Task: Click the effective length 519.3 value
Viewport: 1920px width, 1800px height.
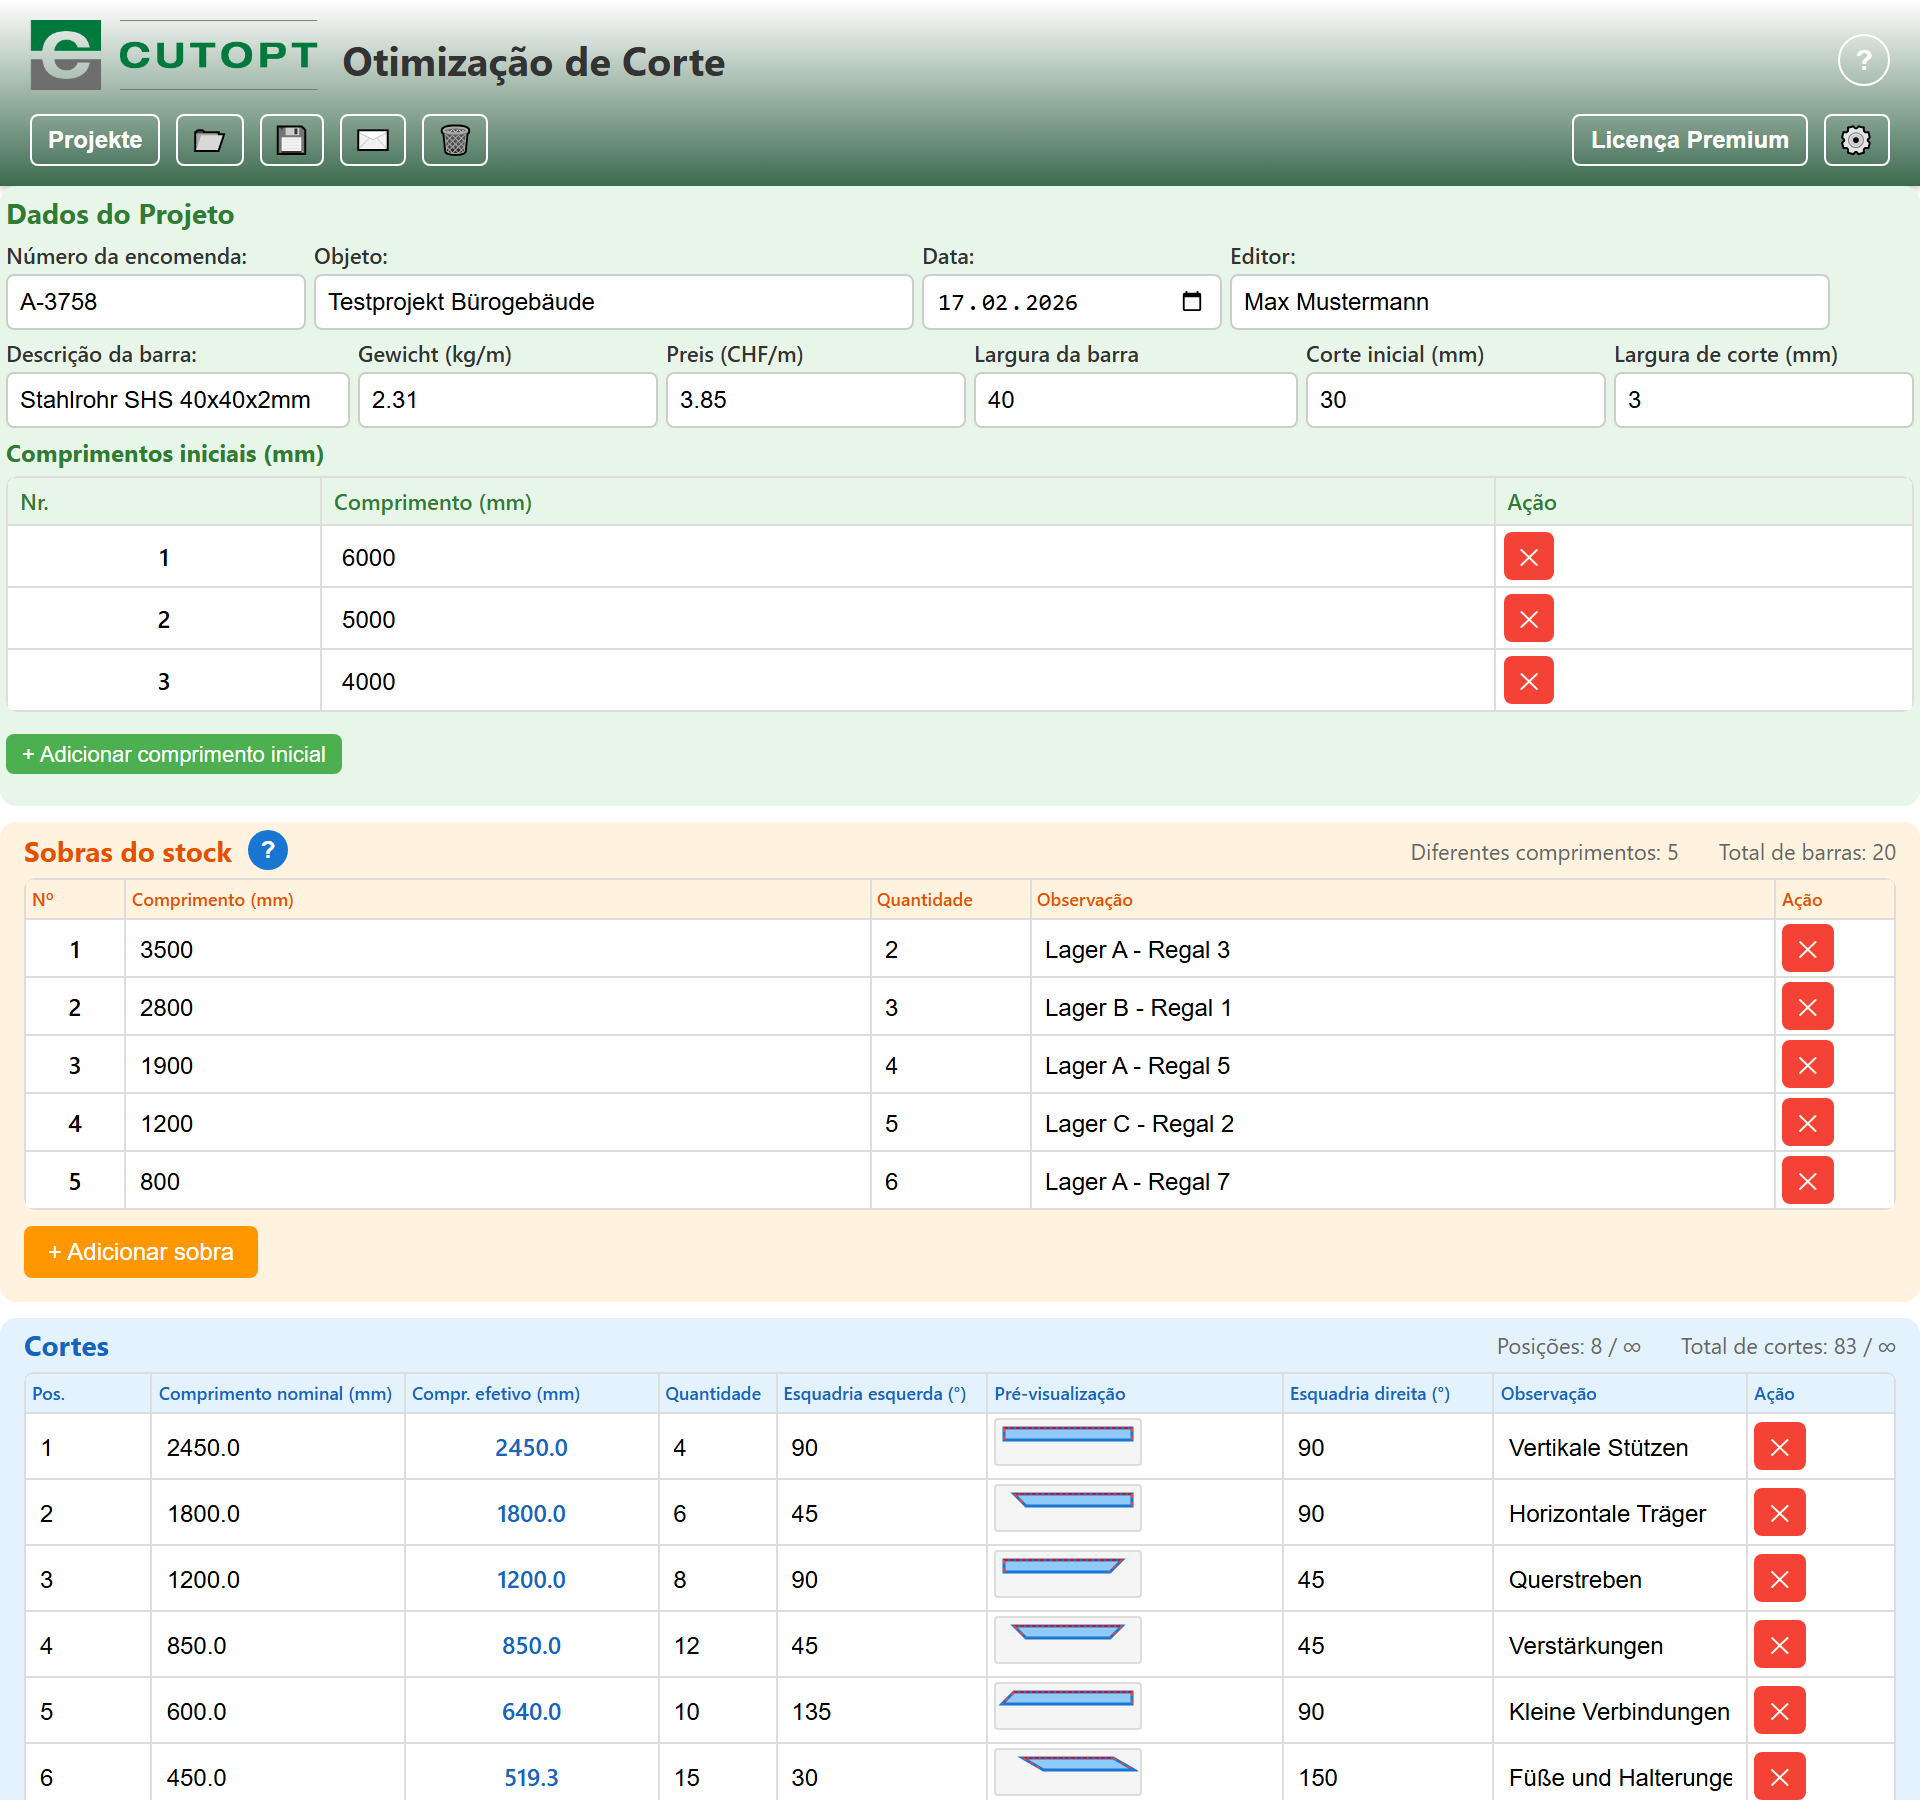Action: [531, 1778]
